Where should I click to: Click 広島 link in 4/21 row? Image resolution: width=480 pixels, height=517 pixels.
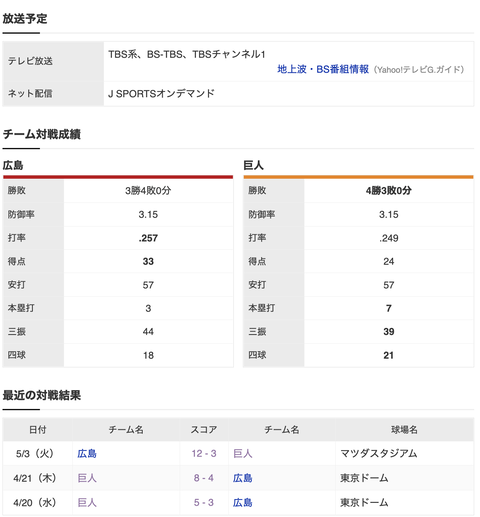pyautogui.click(x=243, y=478)
